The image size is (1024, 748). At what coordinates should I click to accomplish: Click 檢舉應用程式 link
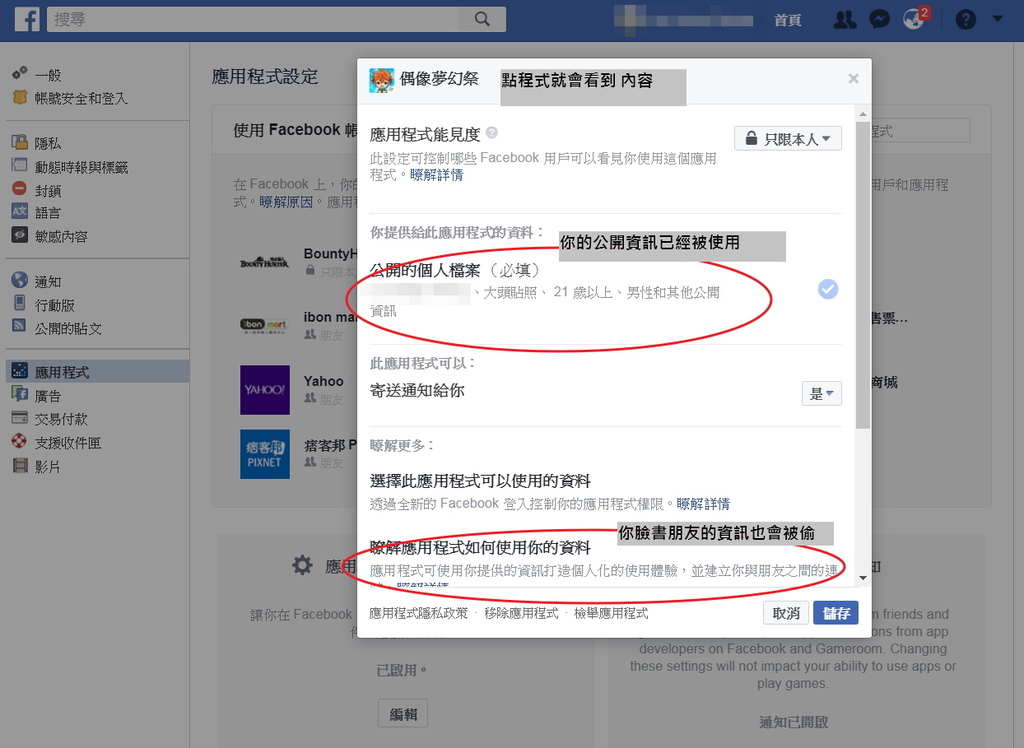coord(611,613)
